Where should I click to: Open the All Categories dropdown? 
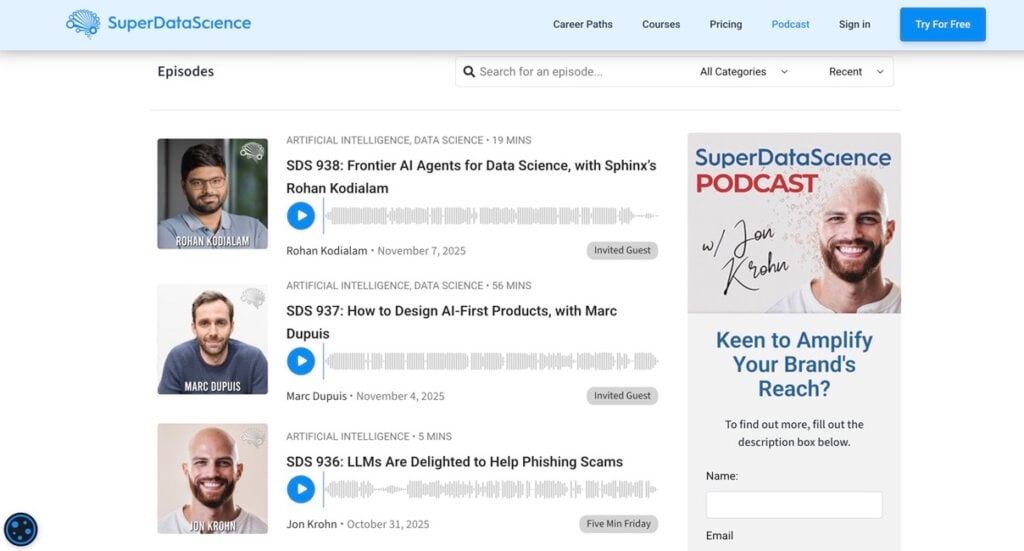(744, 72)
